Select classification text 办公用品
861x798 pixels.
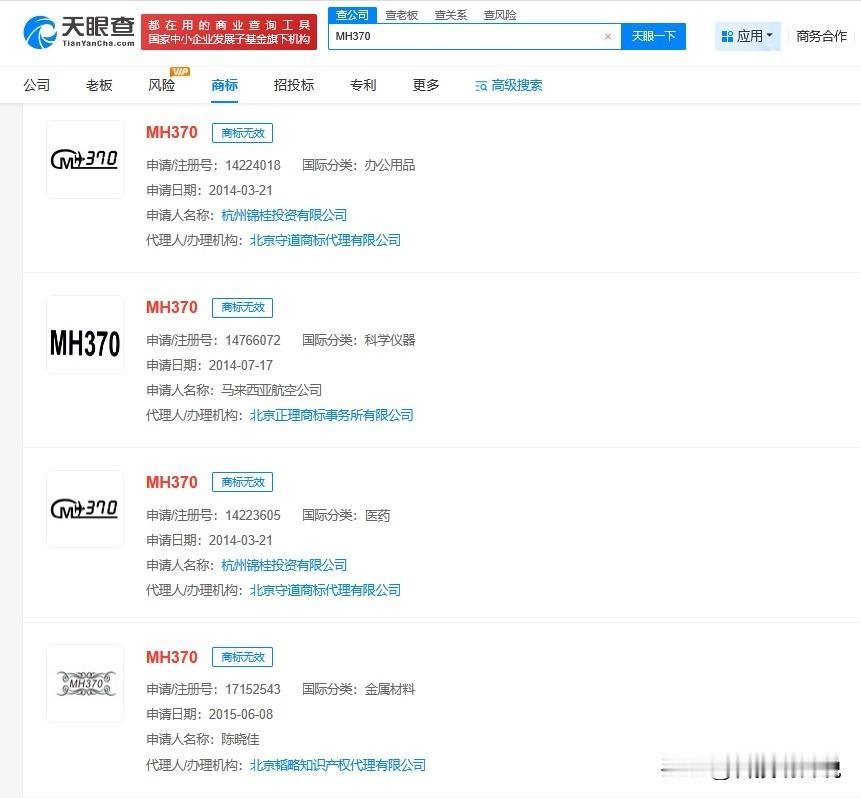[x=390, y=165]
